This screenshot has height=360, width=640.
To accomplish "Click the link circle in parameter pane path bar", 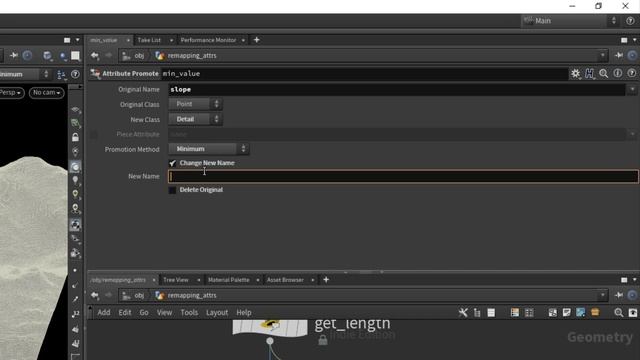I will 632,56.
